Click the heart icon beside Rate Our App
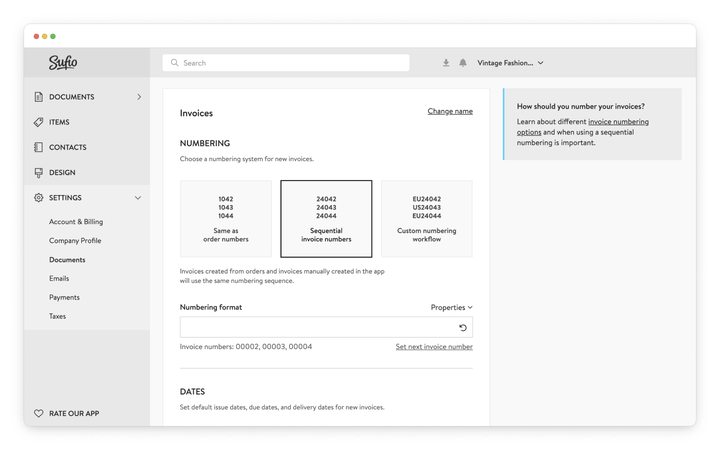Viewport: 720px width, 450px height. coord(39,413)
